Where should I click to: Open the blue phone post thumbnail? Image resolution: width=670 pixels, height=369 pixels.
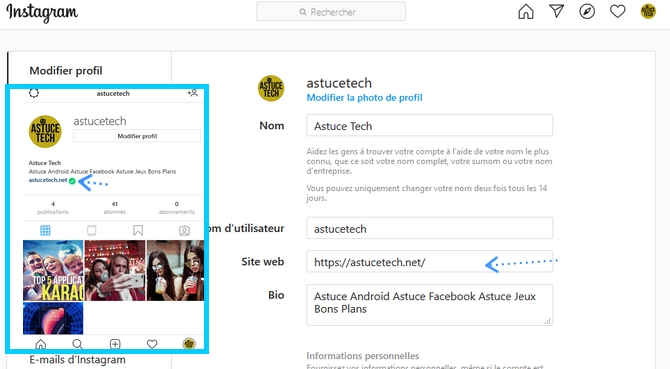point(53,318)
